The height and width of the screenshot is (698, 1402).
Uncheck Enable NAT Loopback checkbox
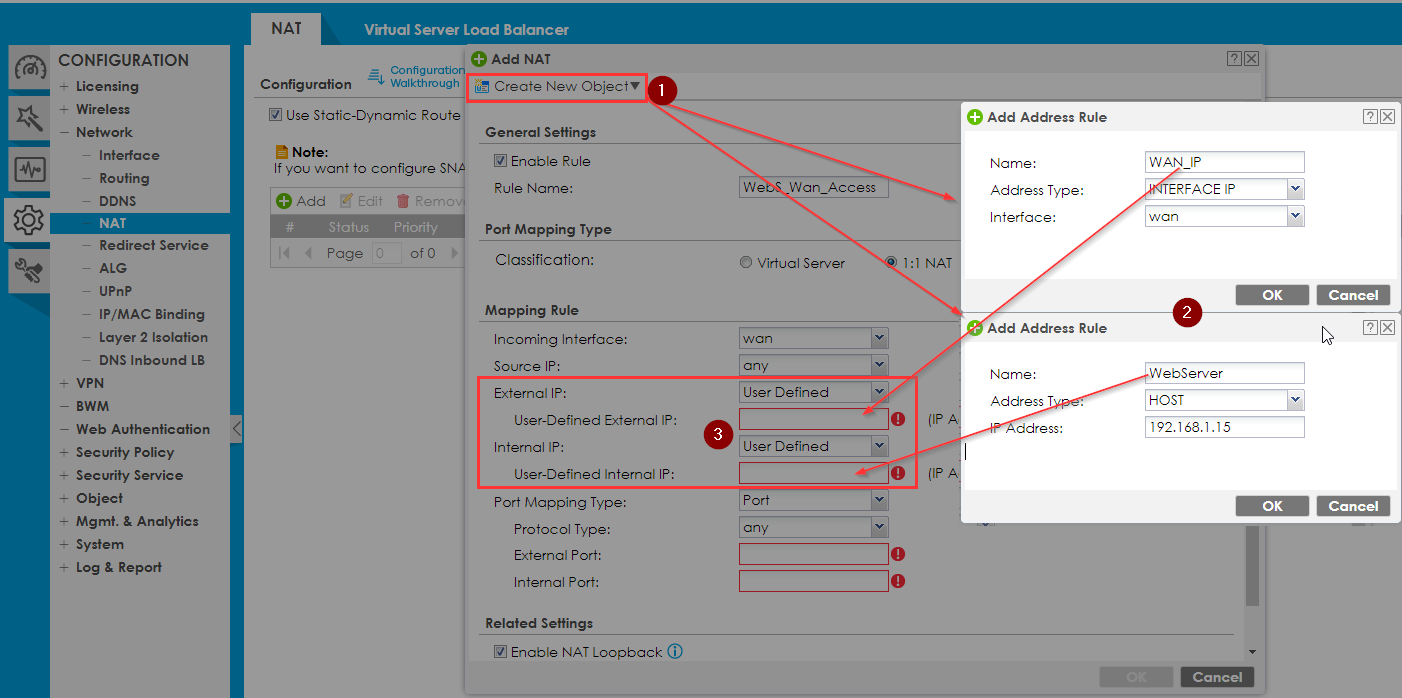[x=501, y=652]
